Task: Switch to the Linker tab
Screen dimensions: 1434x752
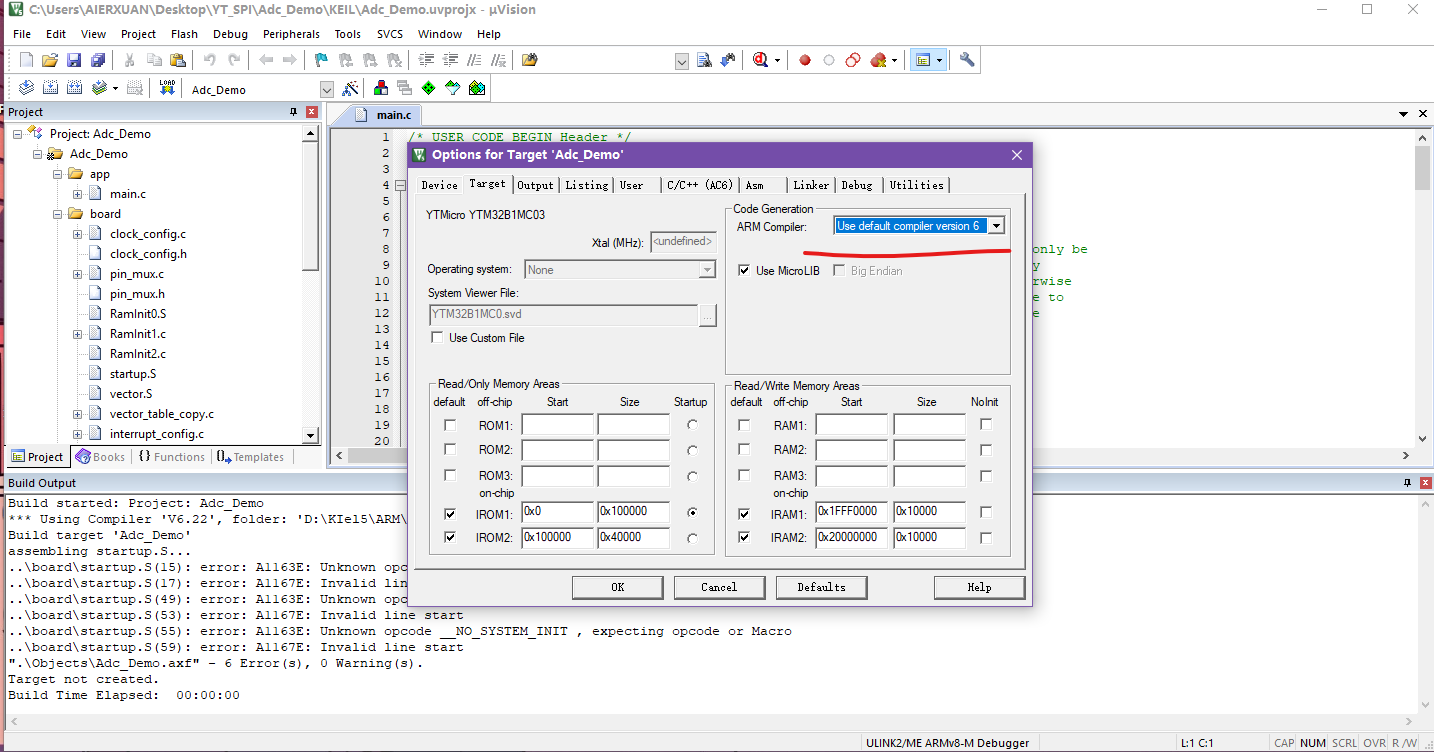Action: 811,185
